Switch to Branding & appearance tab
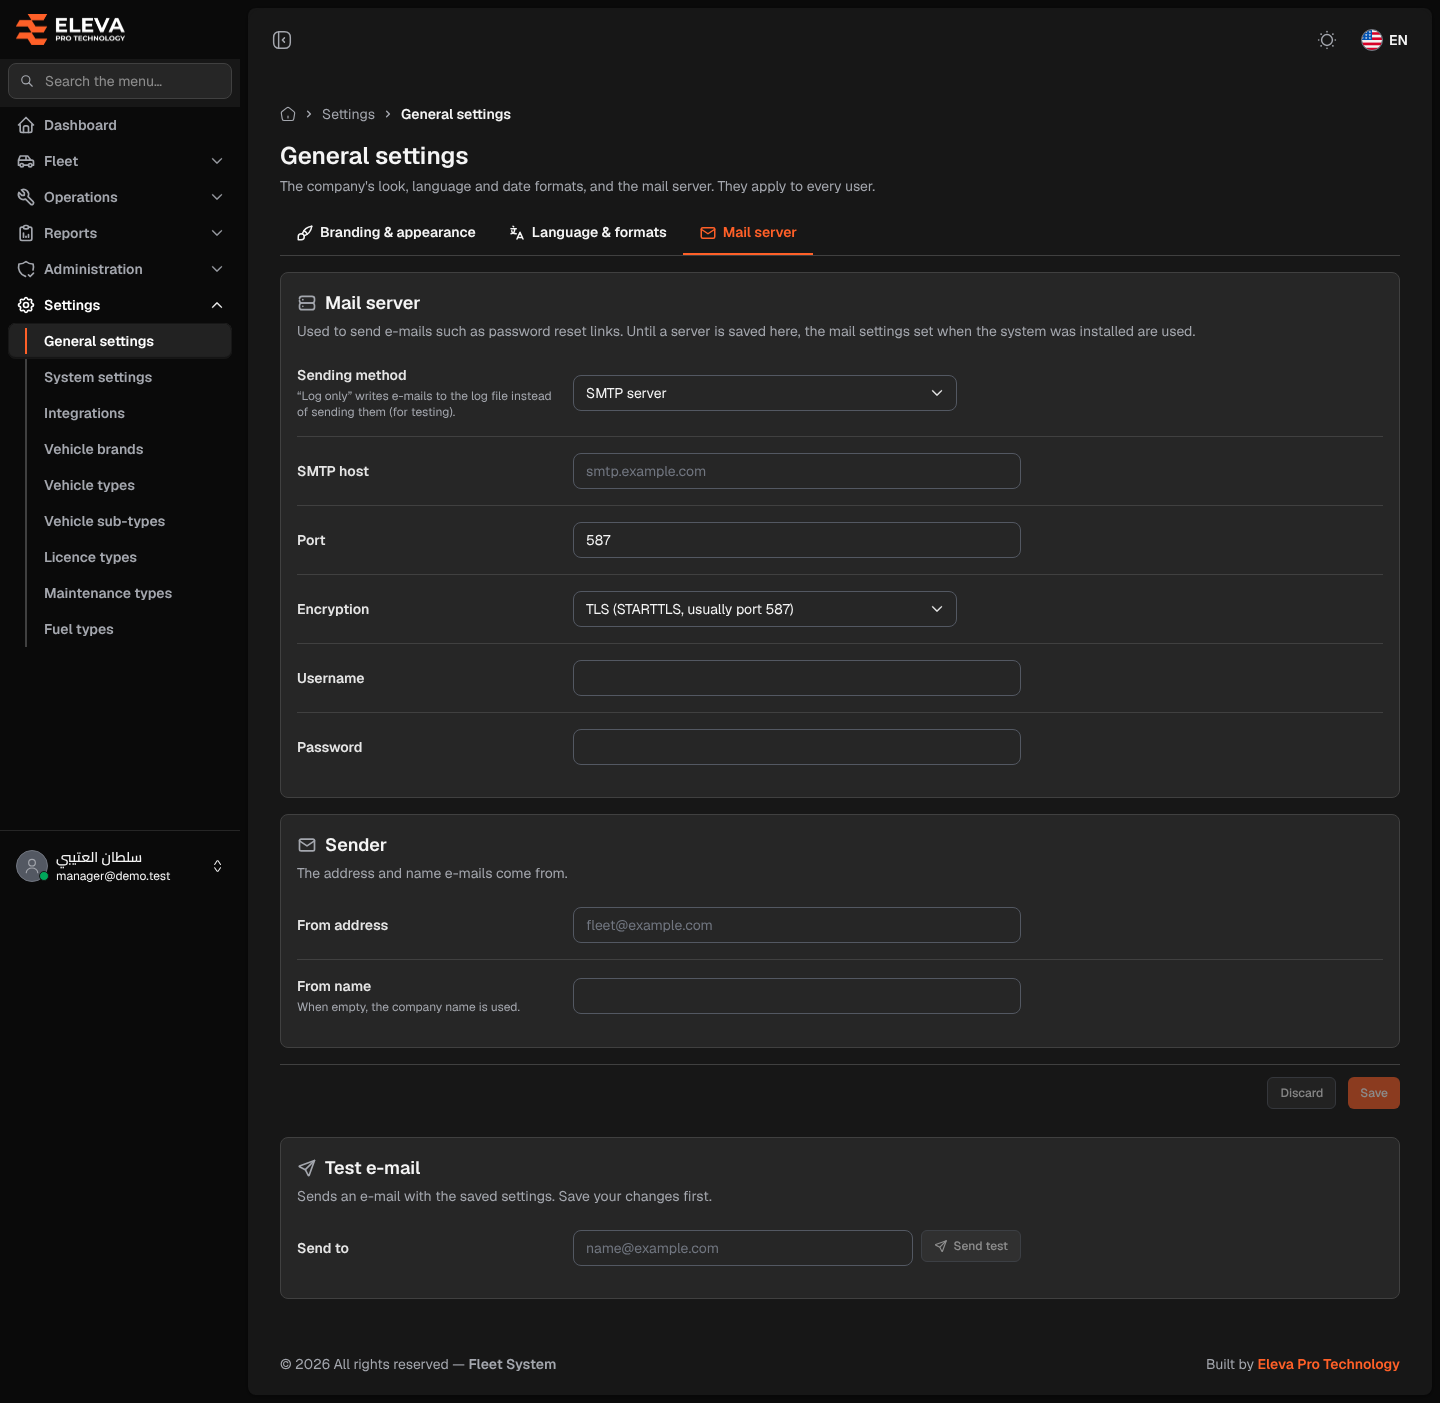 [386, 232]
